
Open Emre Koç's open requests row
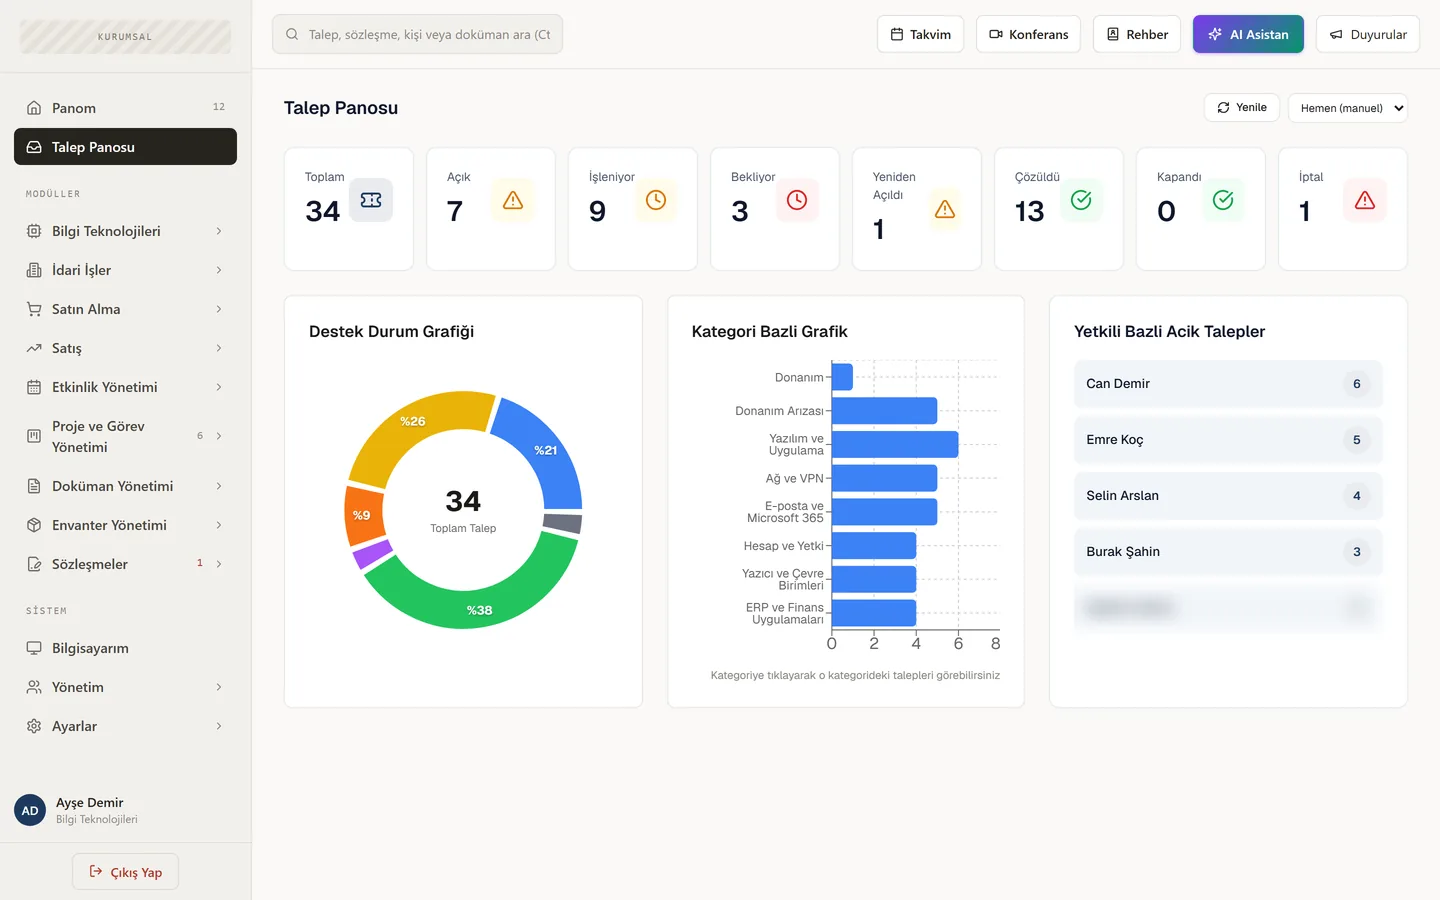(x=1228, y=439)
